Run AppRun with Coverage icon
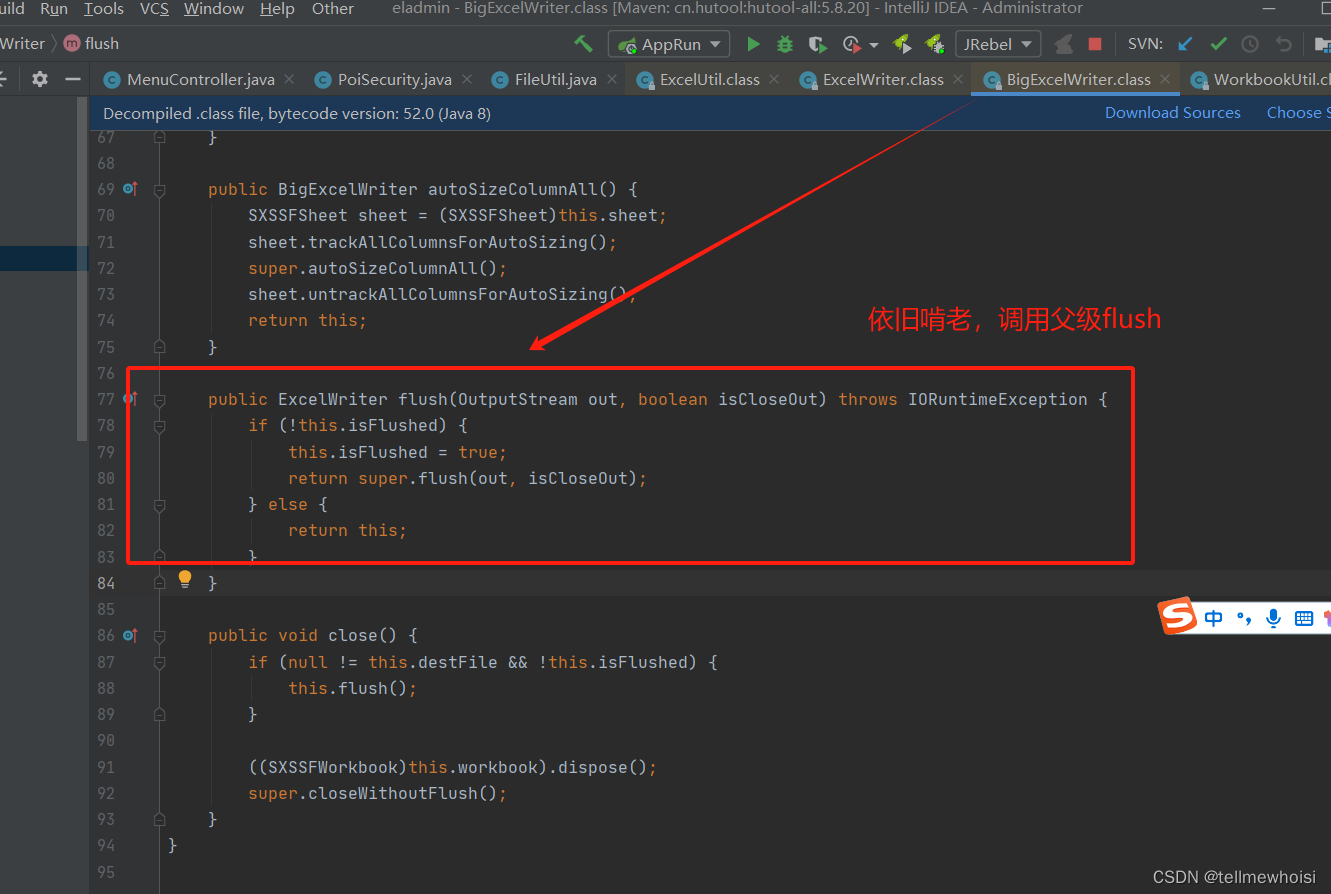The image size is (1331, 894). click(818, 44)
